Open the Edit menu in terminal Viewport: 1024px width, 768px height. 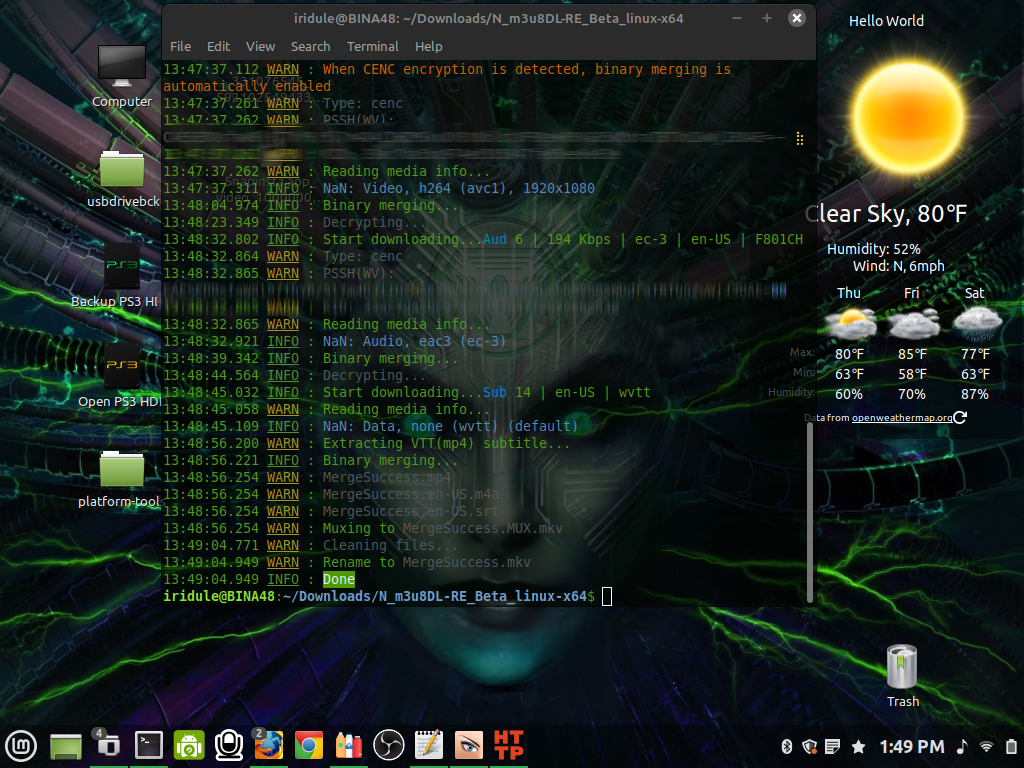coord(218,46)
